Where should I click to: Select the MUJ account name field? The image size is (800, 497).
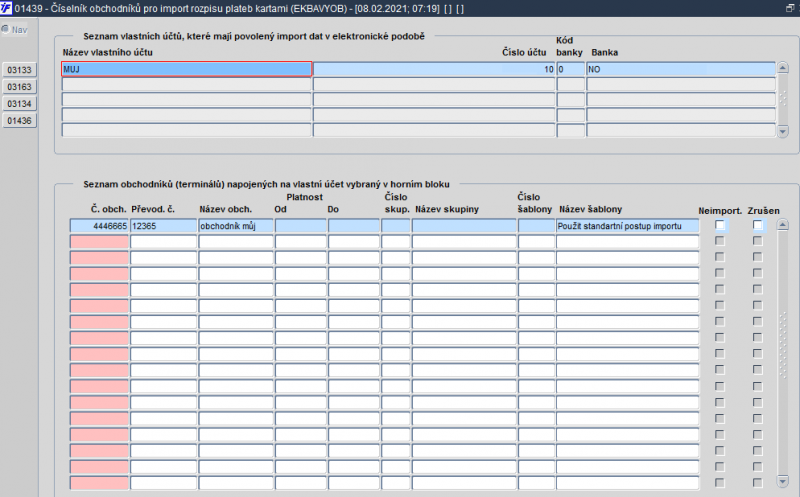point(186,69)
